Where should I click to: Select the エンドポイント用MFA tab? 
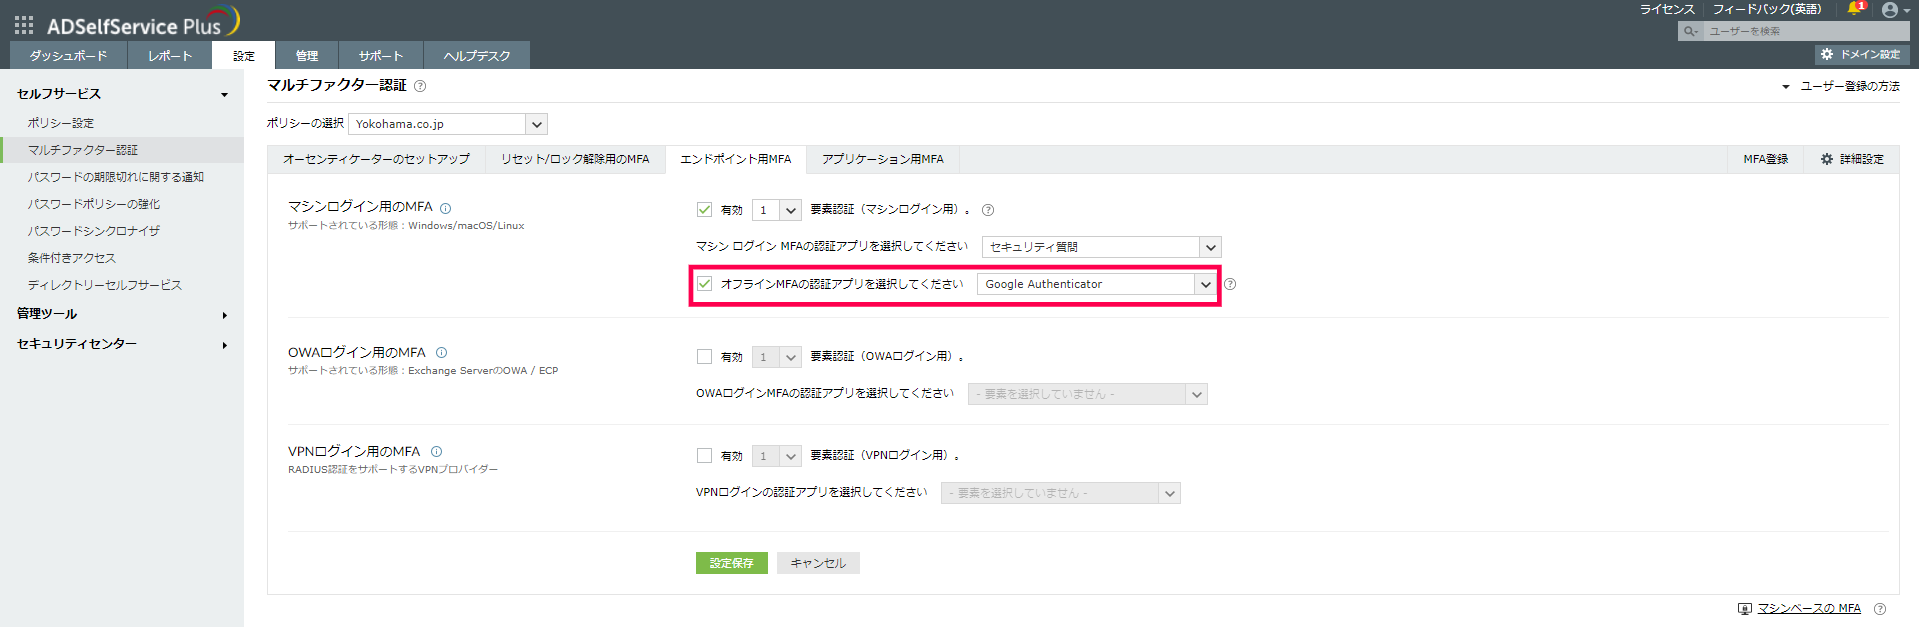[736, 159]
